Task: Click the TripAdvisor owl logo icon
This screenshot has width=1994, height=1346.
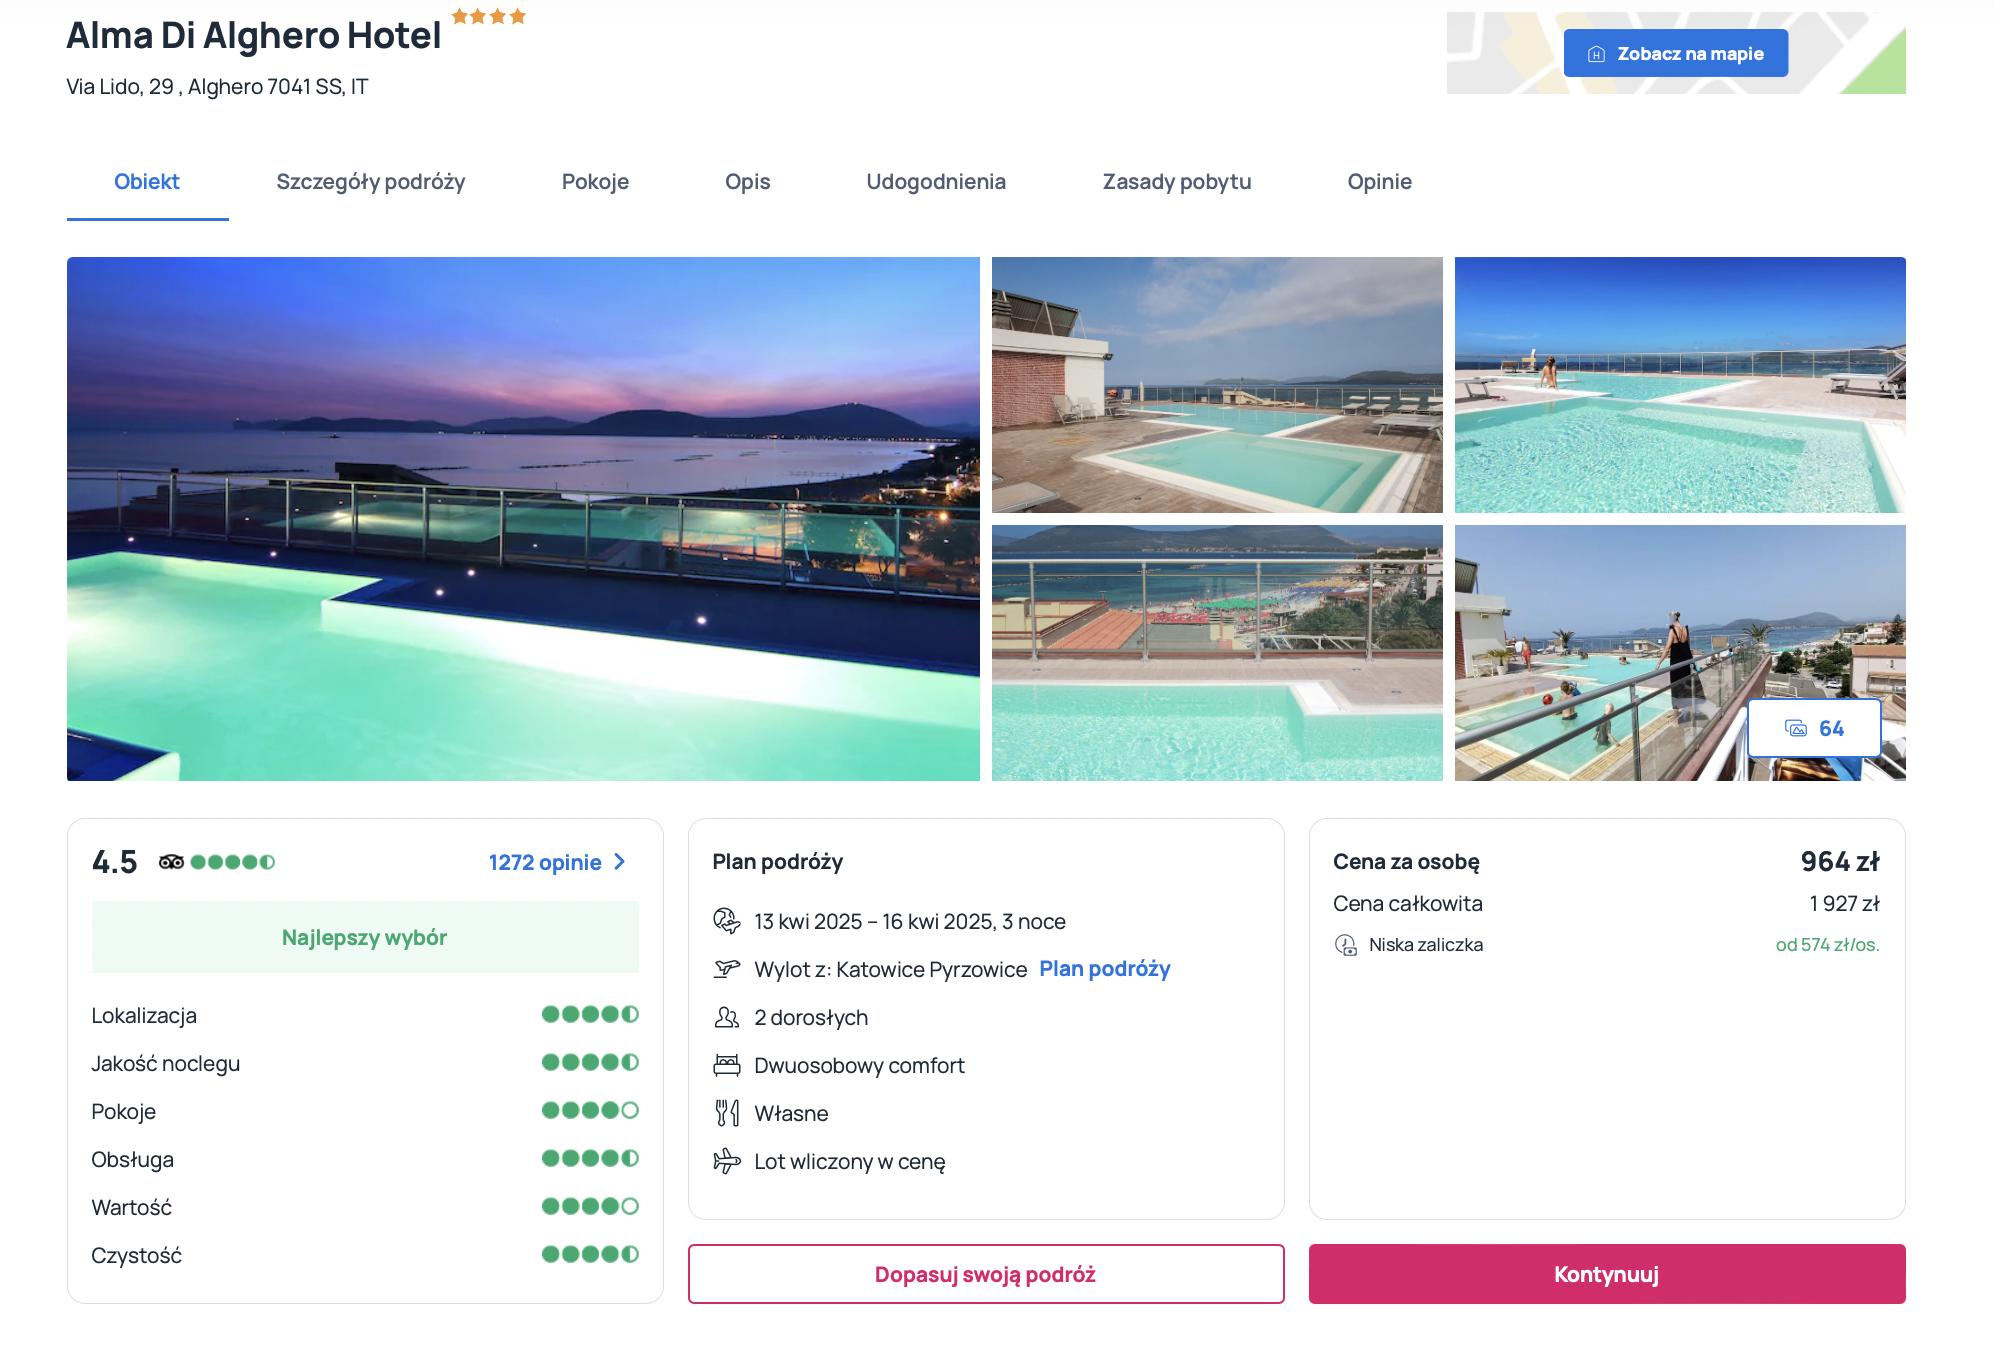Action: tap(171, 862)
